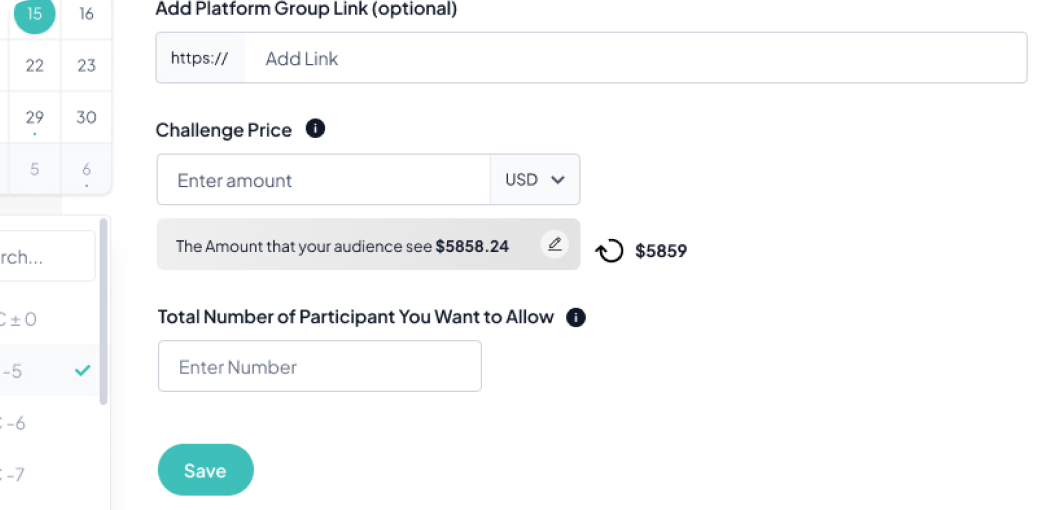Select date 30 in the calendar
Screen dimensions: 1042x510
(86, 117)
